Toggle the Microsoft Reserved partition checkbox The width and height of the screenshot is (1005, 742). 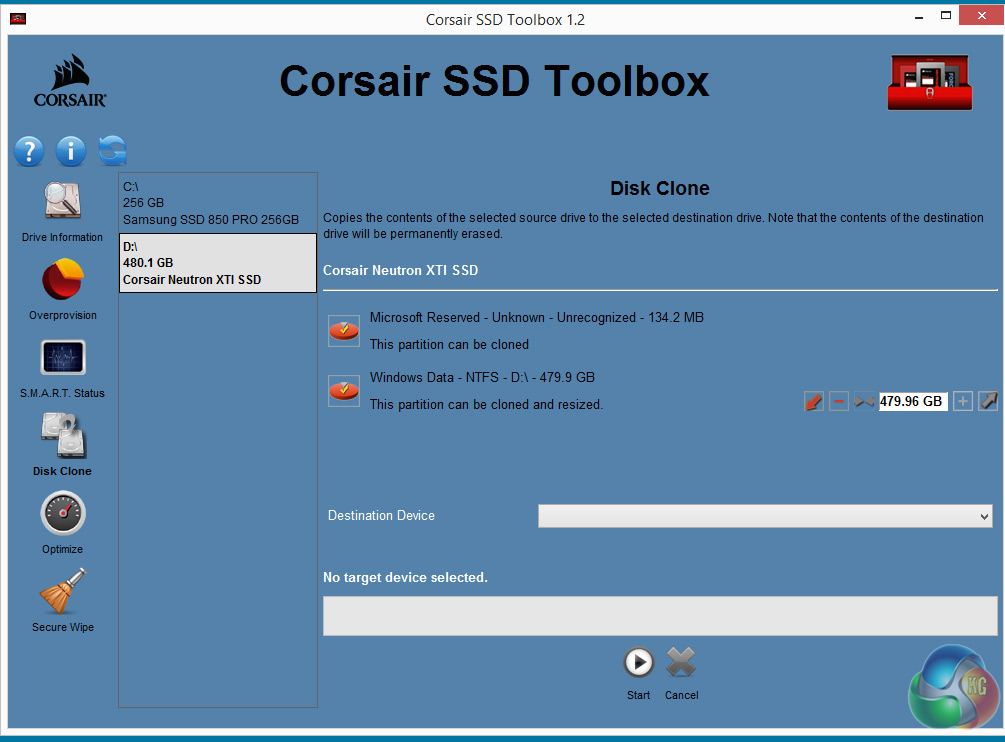click(x=344, y=330)
